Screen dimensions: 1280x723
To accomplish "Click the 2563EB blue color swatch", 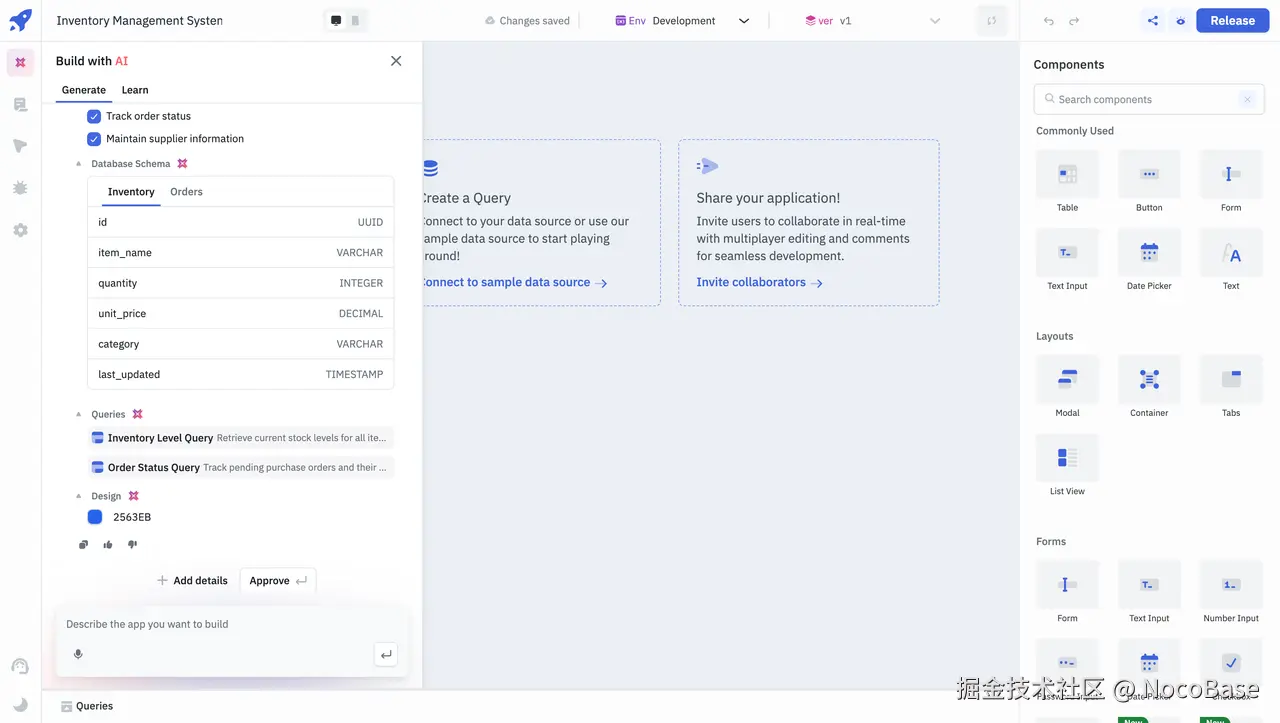I will (x=95, y=517).
